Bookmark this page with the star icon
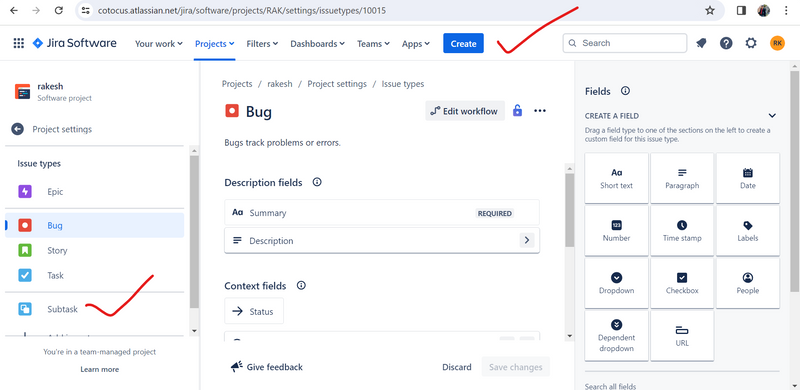 point(710,10)
